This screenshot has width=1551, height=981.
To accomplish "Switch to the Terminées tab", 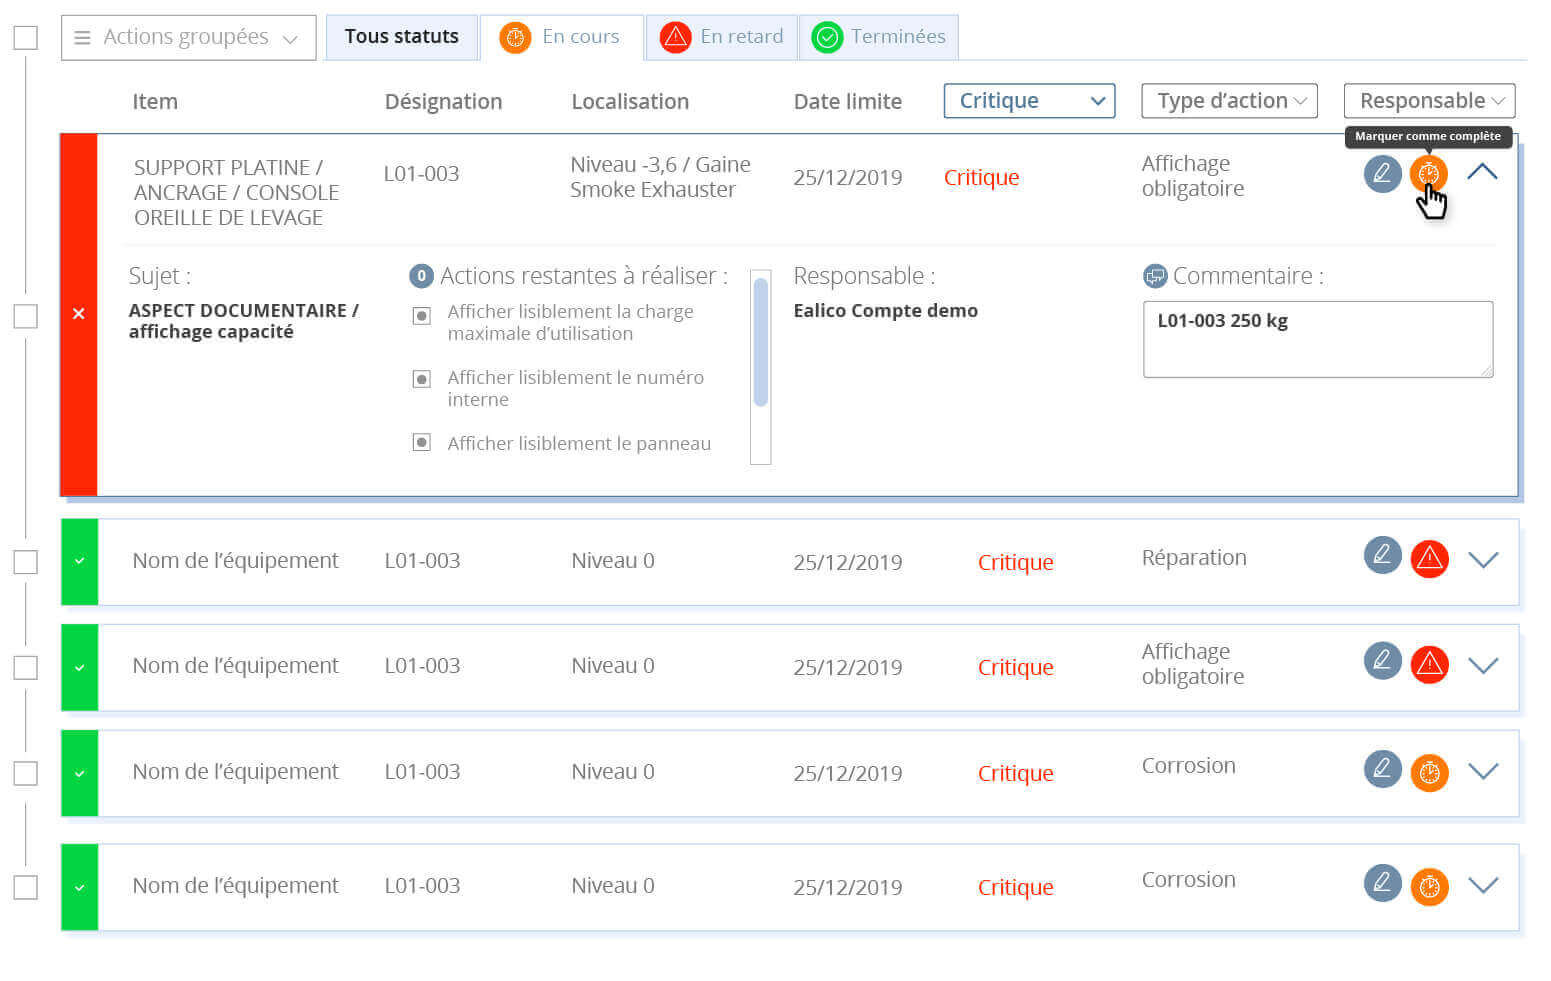I will pos(879,37).
